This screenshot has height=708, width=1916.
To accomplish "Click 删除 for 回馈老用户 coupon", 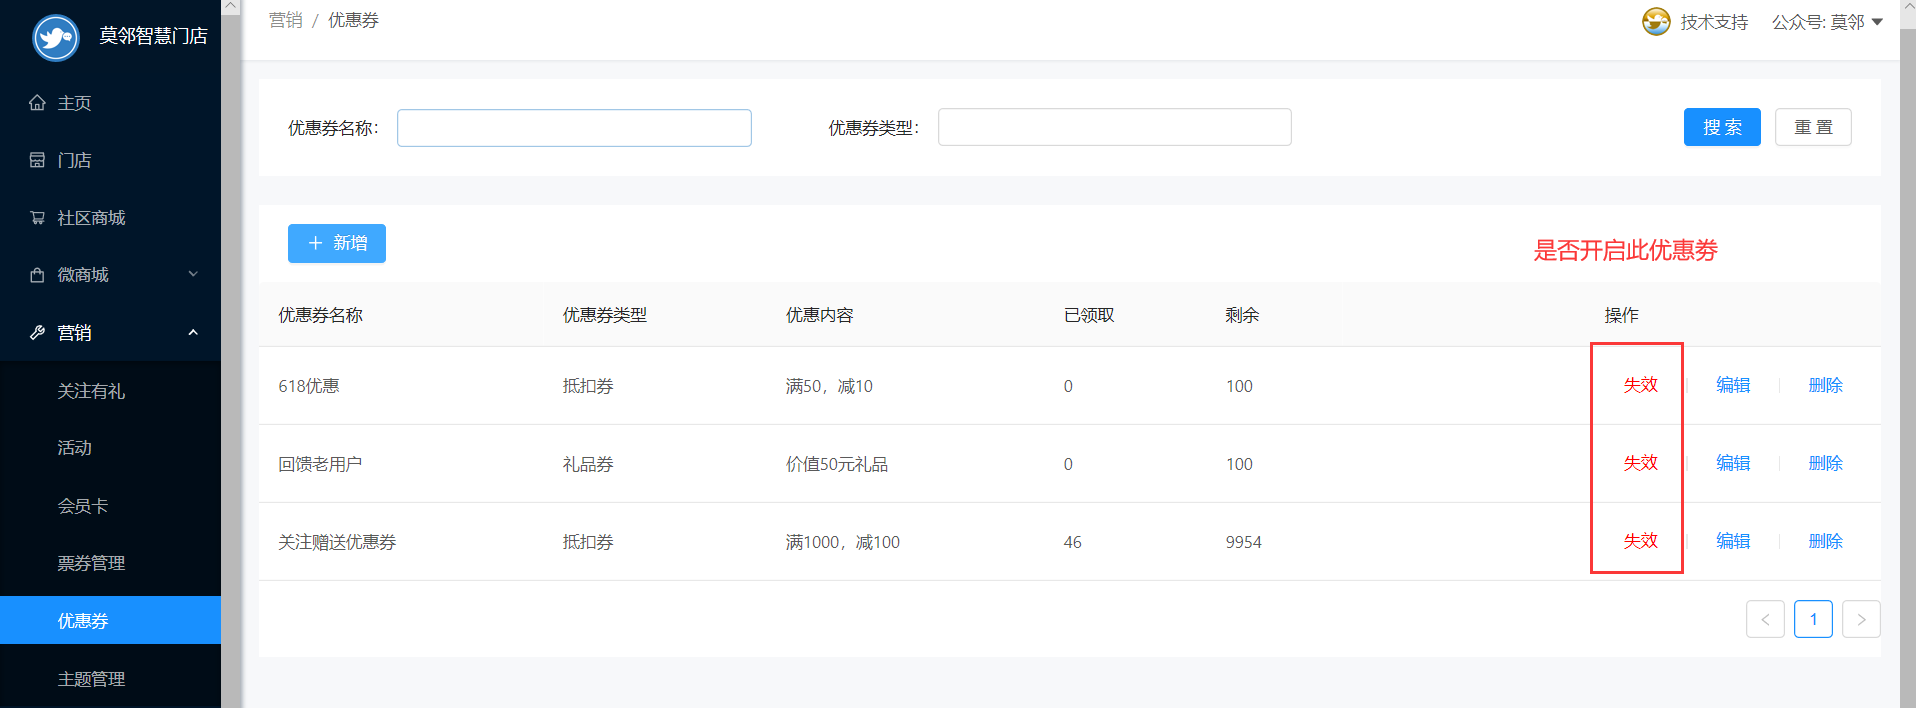I will pyautogui.click(x=1825, y=463).
